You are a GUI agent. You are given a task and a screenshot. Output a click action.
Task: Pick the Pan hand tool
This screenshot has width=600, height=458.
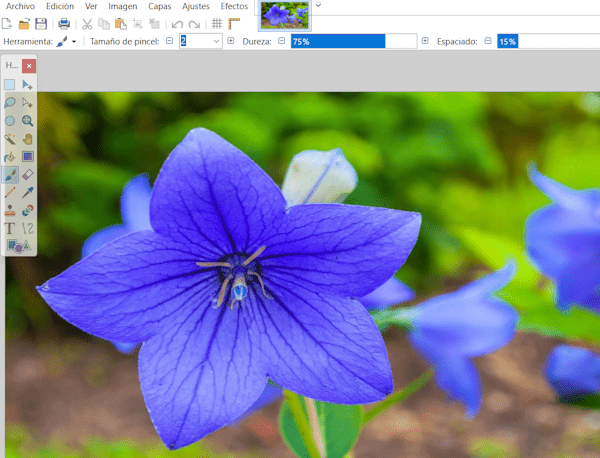click(x=27, y=139)
